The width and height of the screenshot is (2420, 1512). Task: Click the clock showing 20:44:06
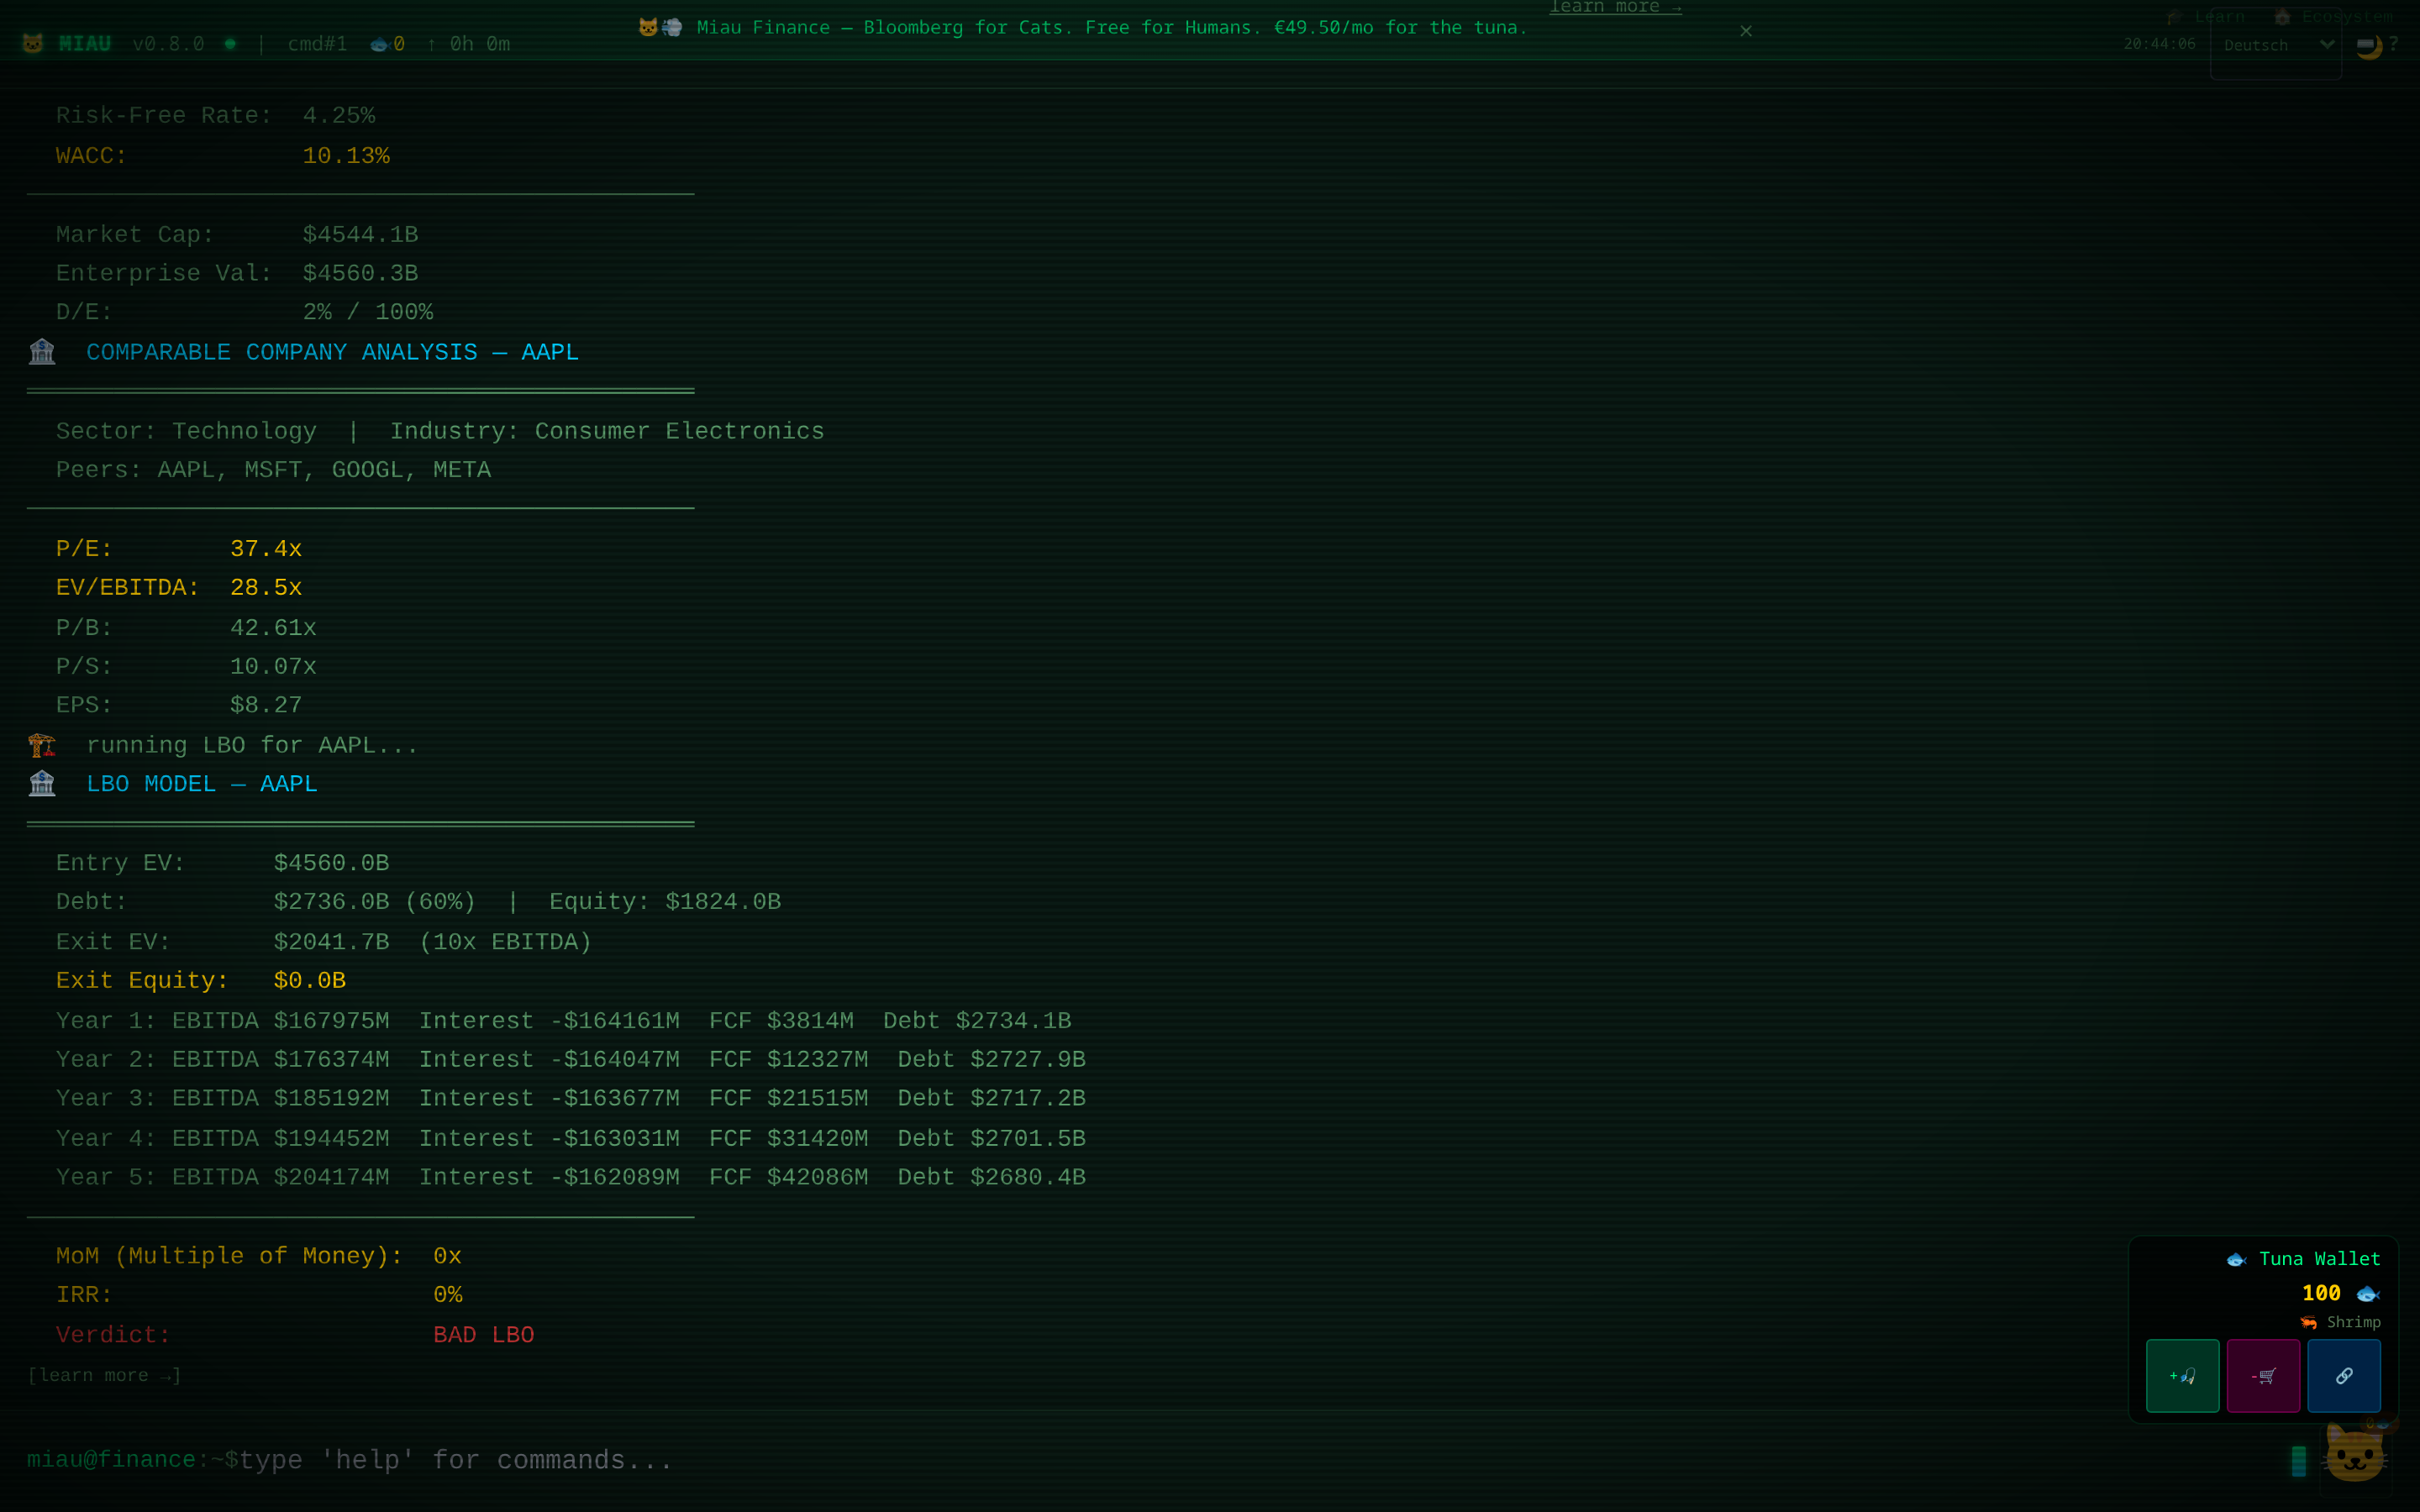(2160, 44)
